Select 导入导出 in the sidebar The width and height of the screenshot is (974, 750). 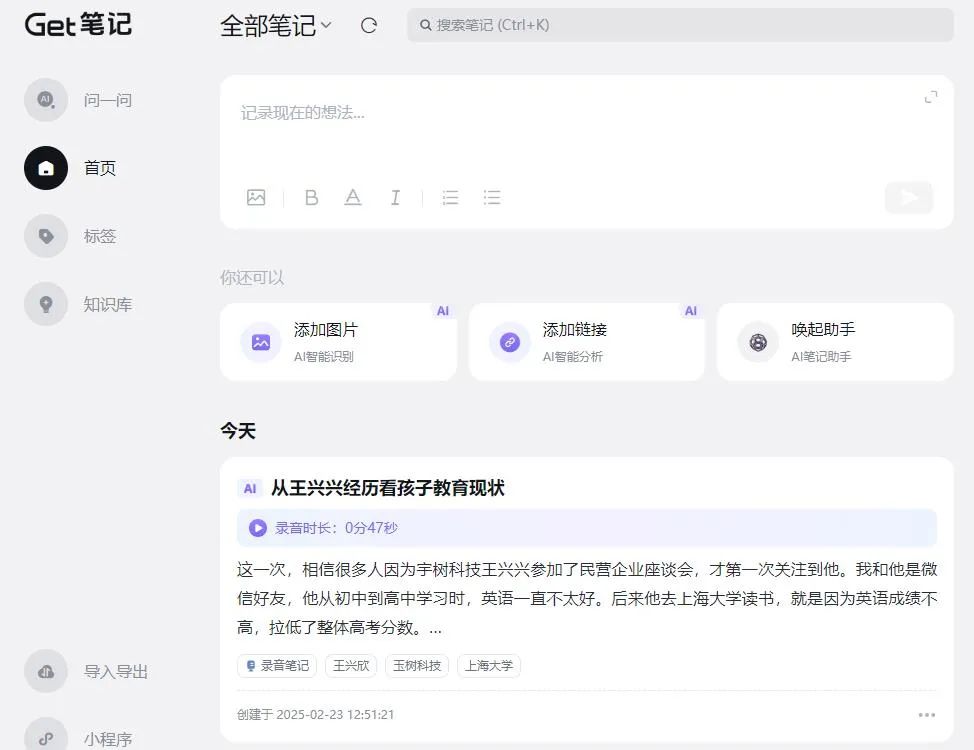click(116, 672)
